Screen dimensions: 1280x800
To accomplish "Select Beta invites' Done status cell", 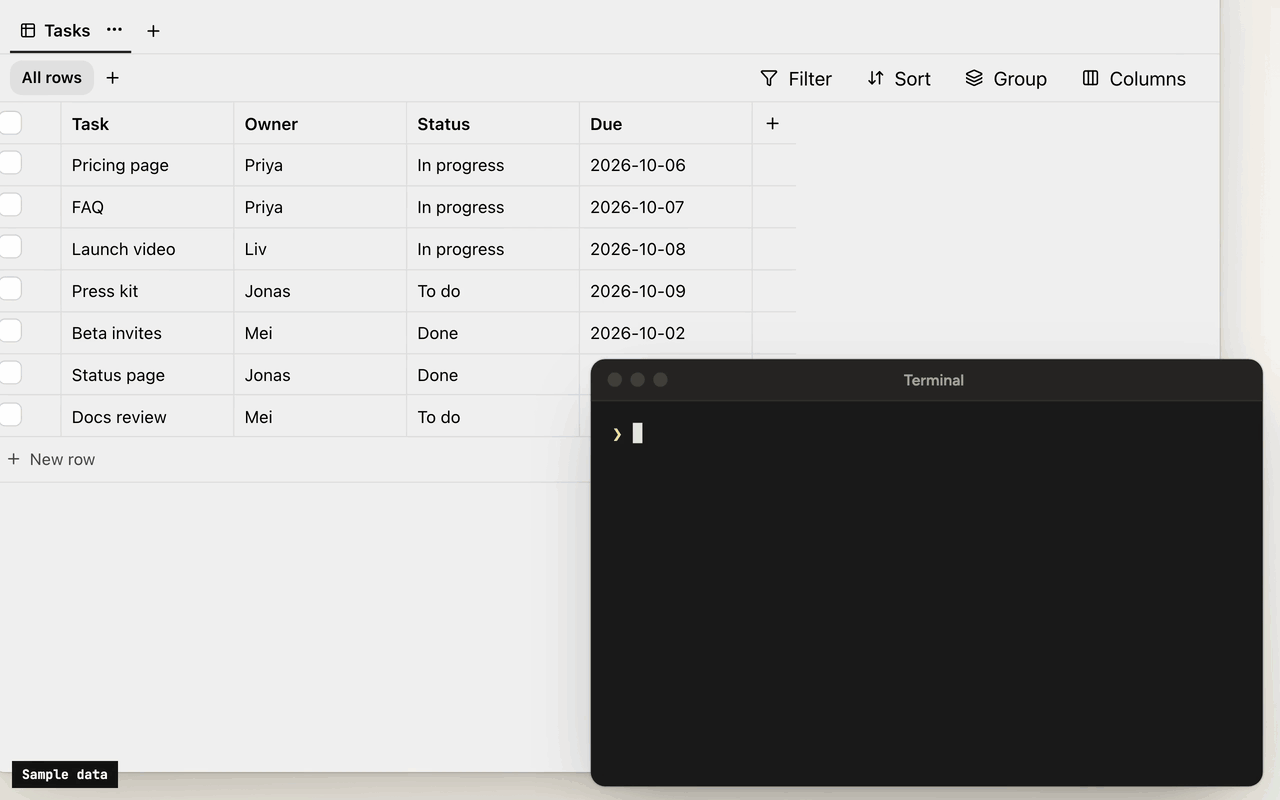I will pos(493,333).
